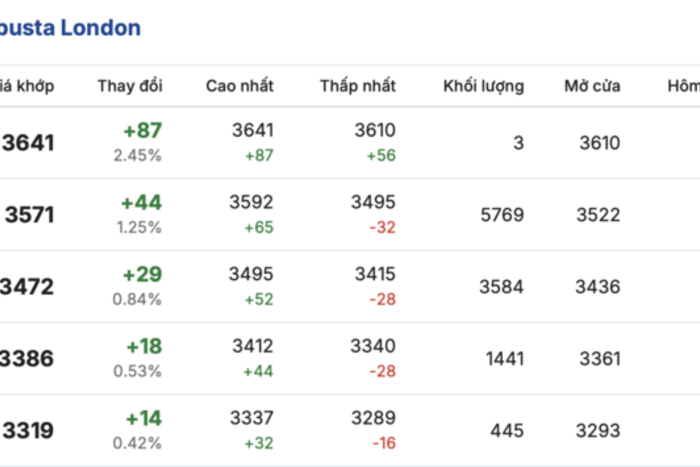700x467 pixels.
Task: Click the lowest price 3340
Action: [375, 346]
